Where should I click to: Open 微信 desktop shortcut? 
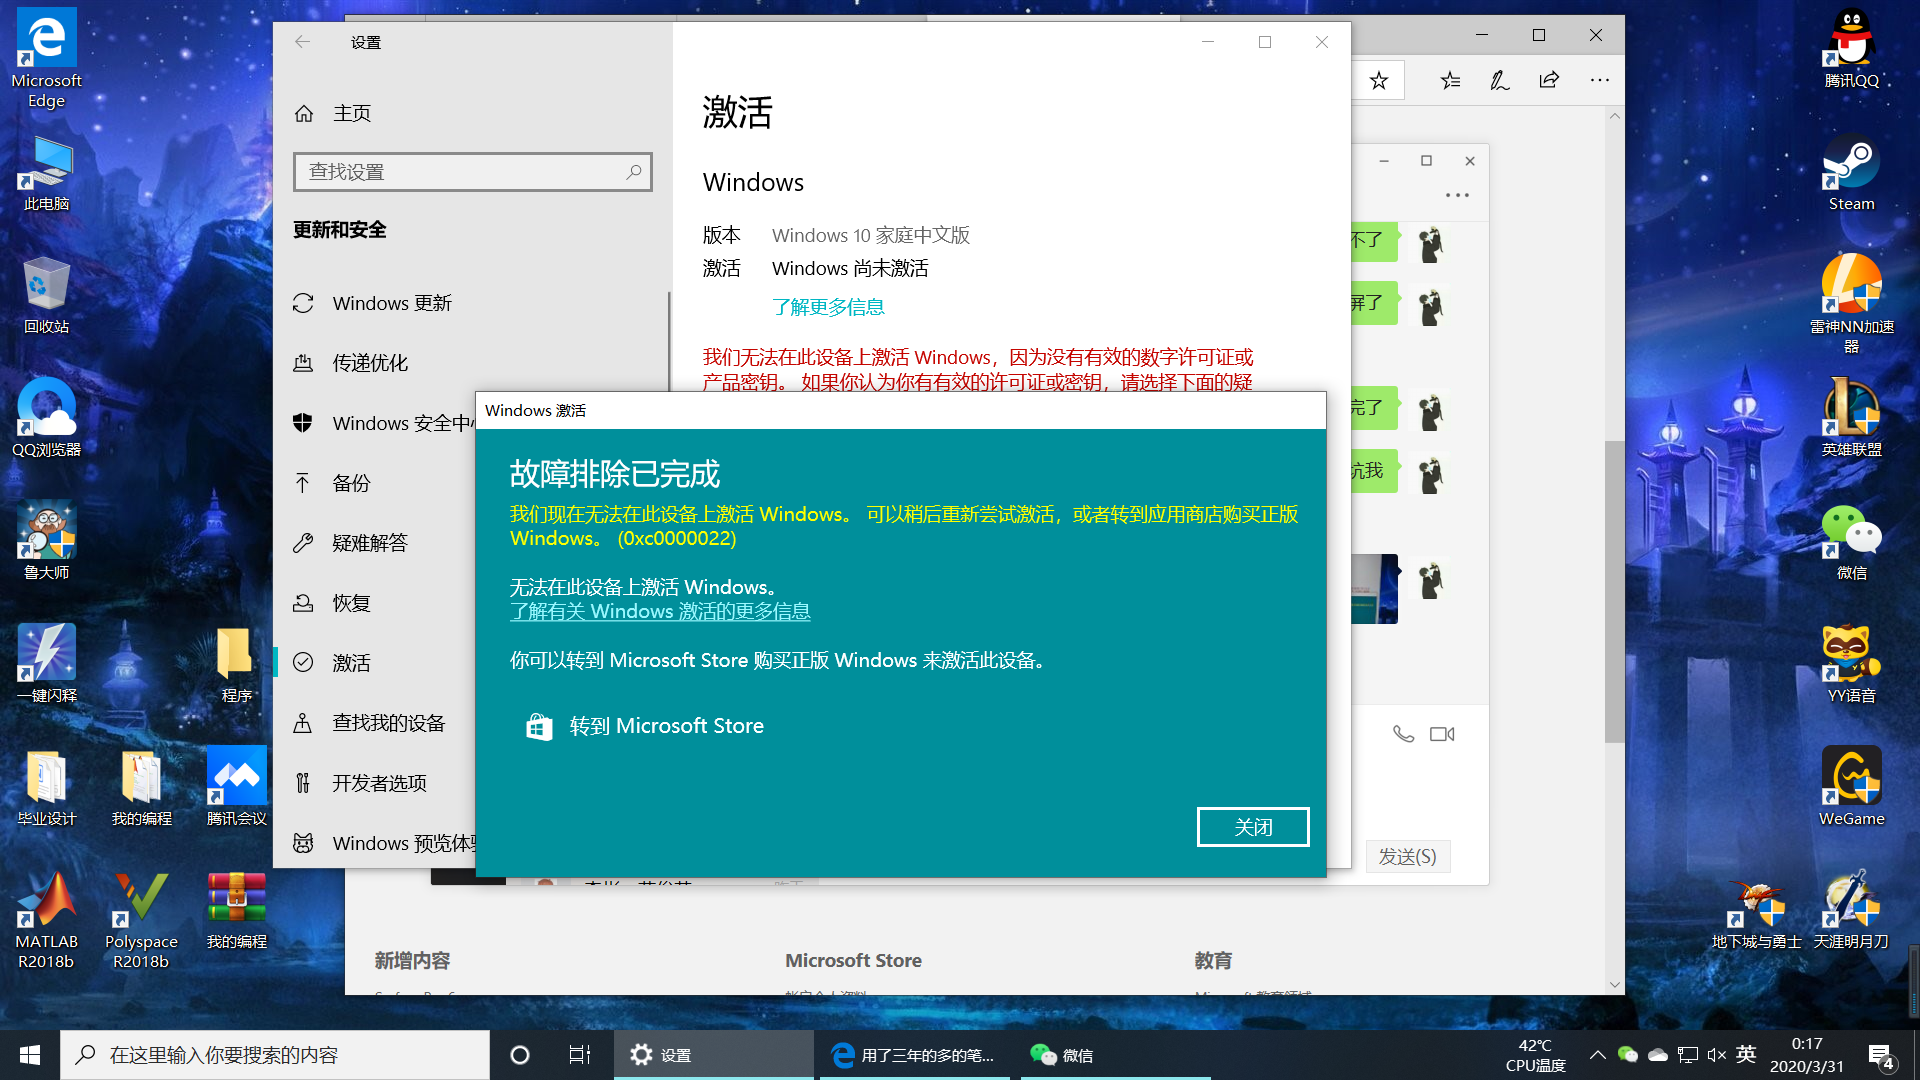coord(1851,542)
